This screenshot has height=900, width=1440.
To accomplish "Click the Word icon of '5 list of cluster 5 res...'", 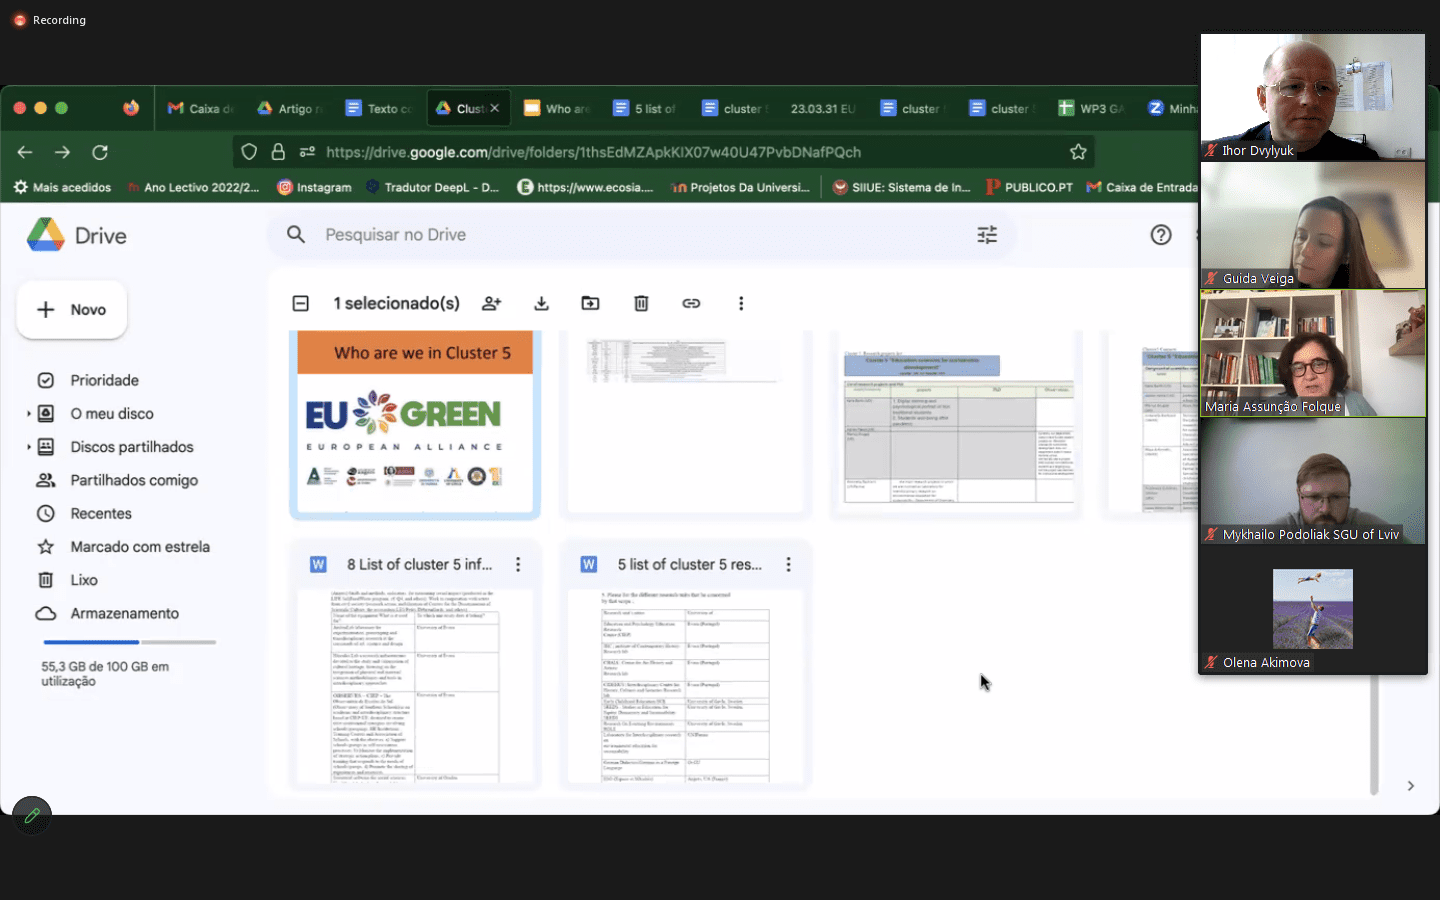I will [x=589, y=564].
